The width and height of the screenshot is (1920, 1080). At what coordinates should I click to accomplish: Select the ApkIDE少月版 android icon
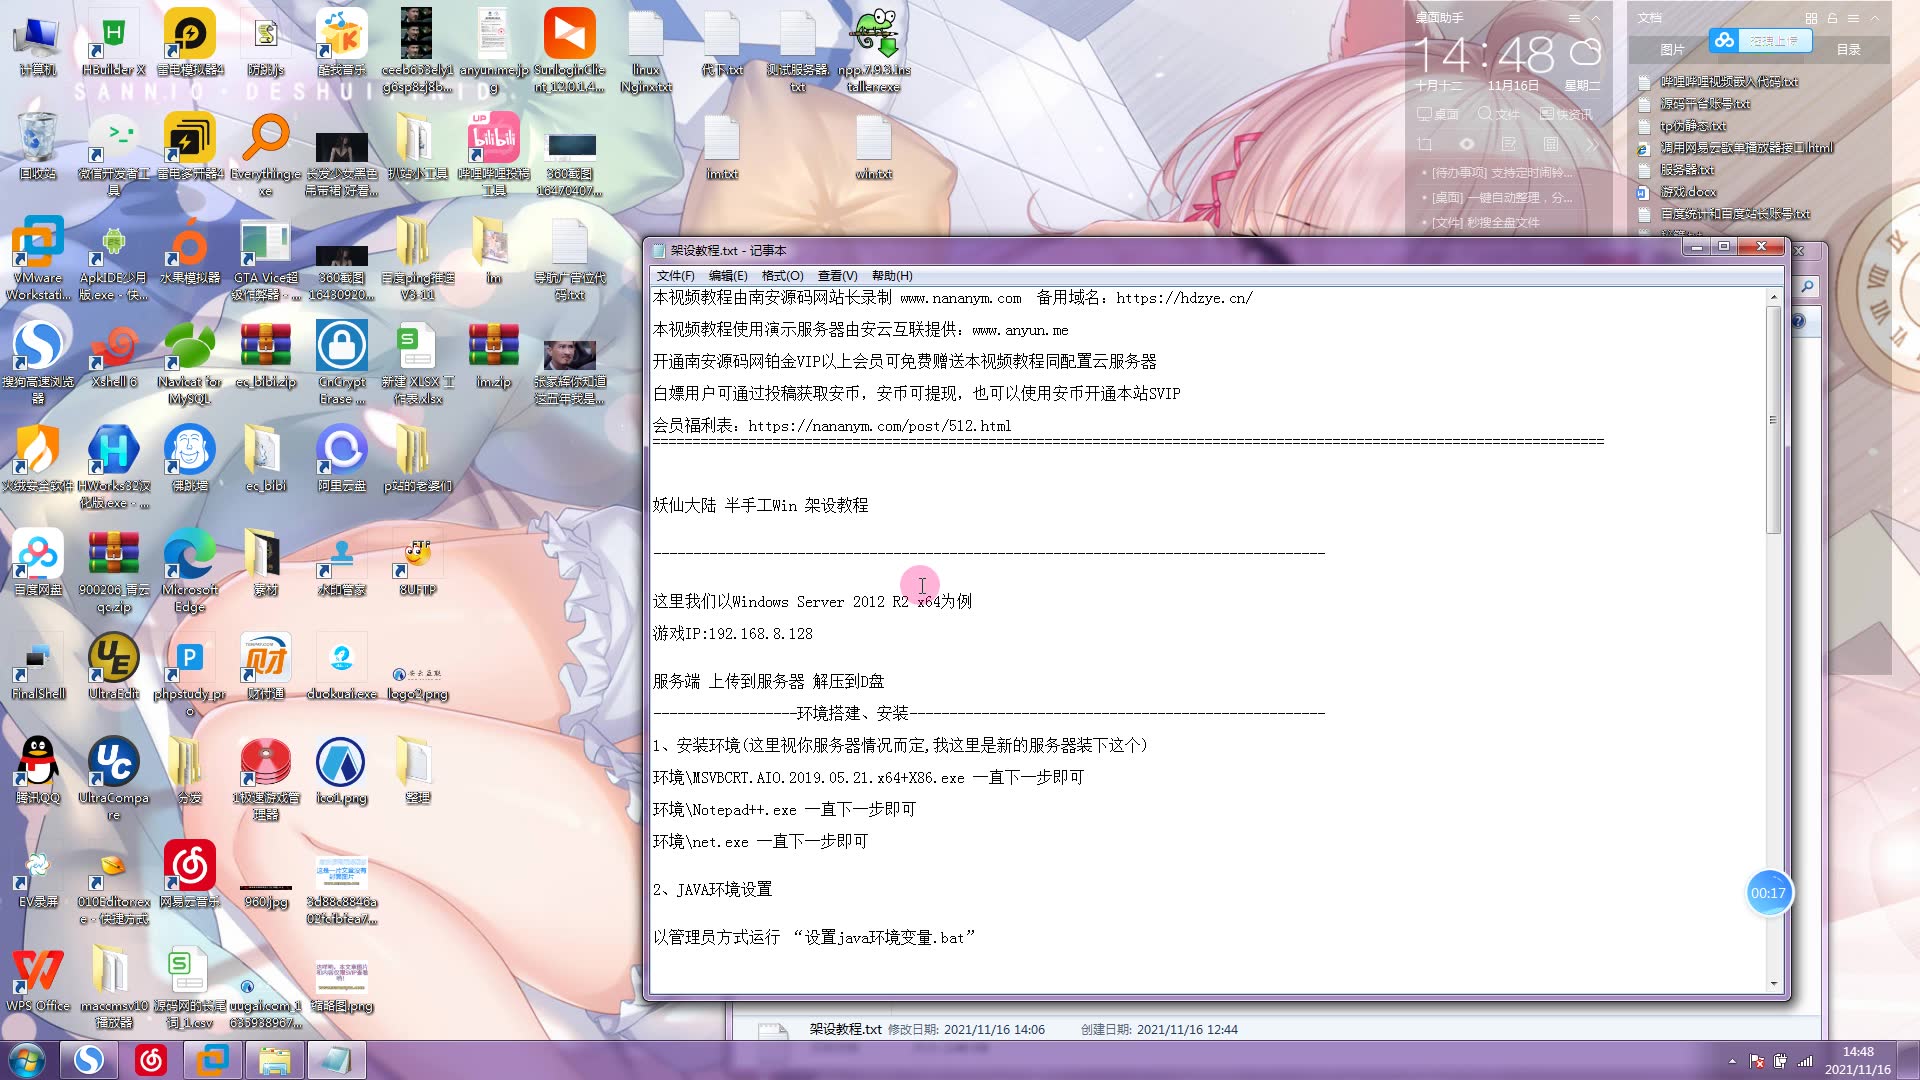pyautogui.click(x=114, y=259)
